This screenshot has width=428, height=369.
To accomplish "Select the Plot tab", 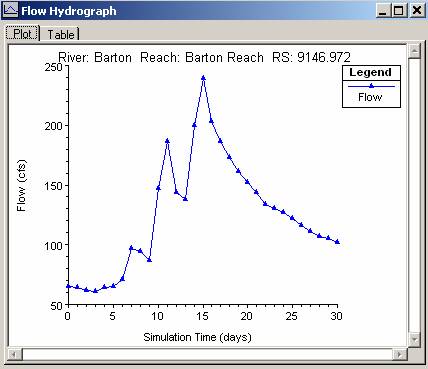I will click(23, 34).
